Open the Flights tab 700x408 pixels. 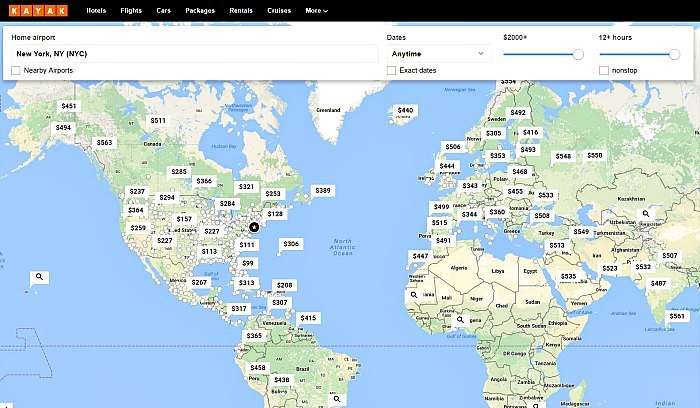click(x=131, y=10)
